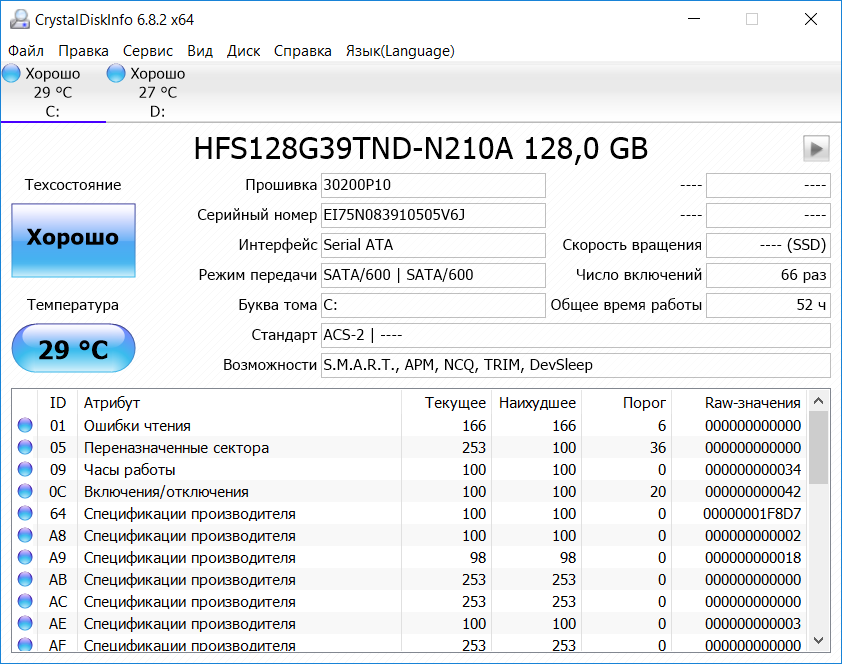The height and width of the screenshot is (664, 842).
Task: Click the attribute list scrollbar thumb
Action: tap(818, 448)
